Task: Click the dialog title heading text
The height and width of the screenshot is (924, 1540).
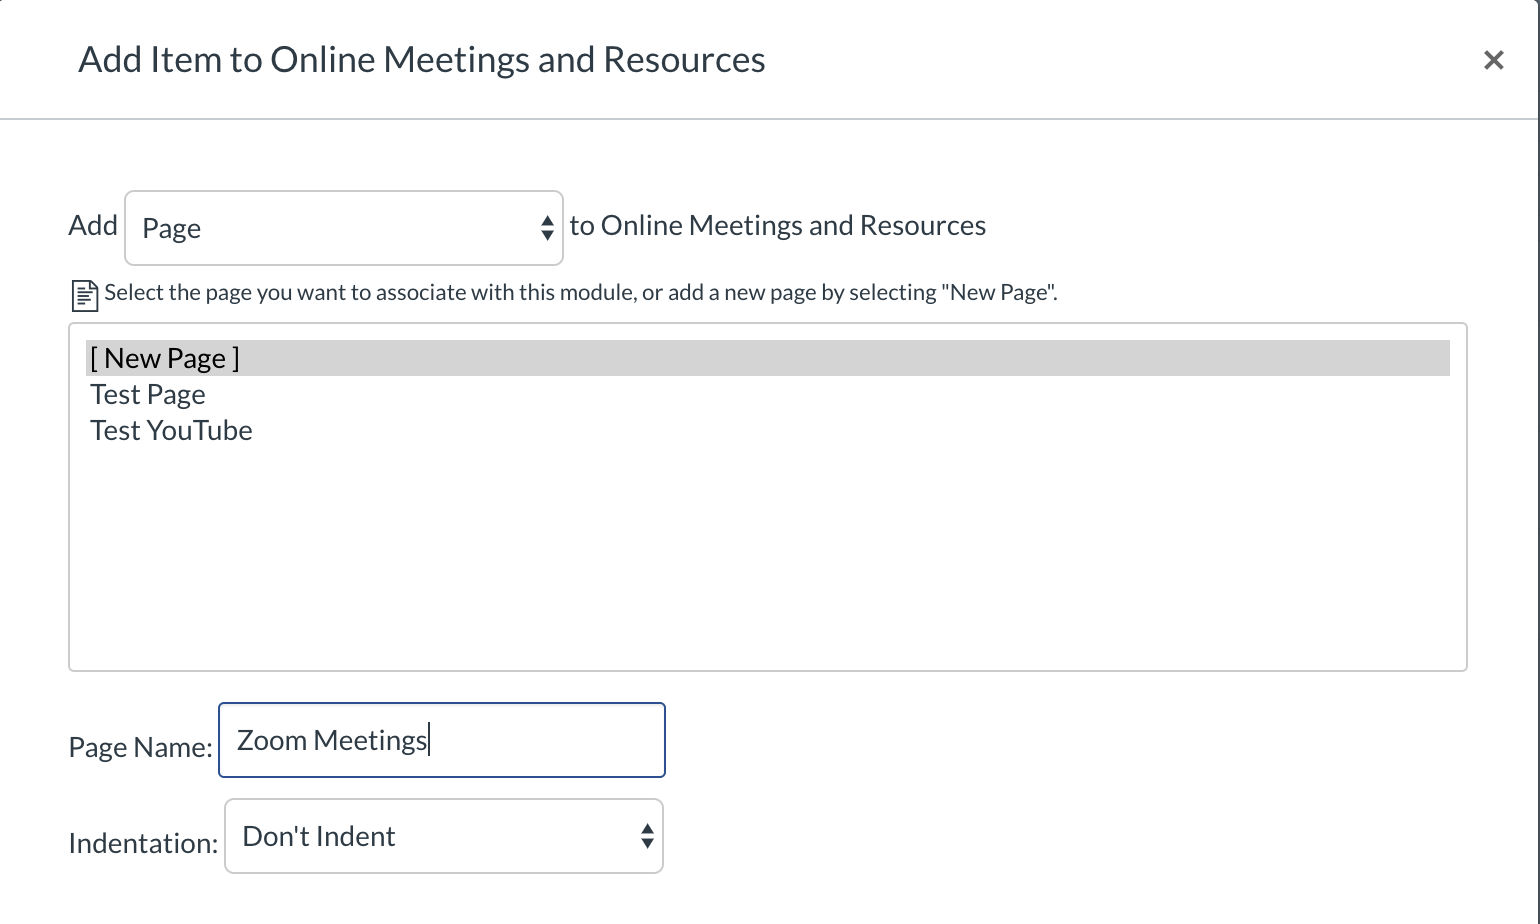Action: point(421,60)
